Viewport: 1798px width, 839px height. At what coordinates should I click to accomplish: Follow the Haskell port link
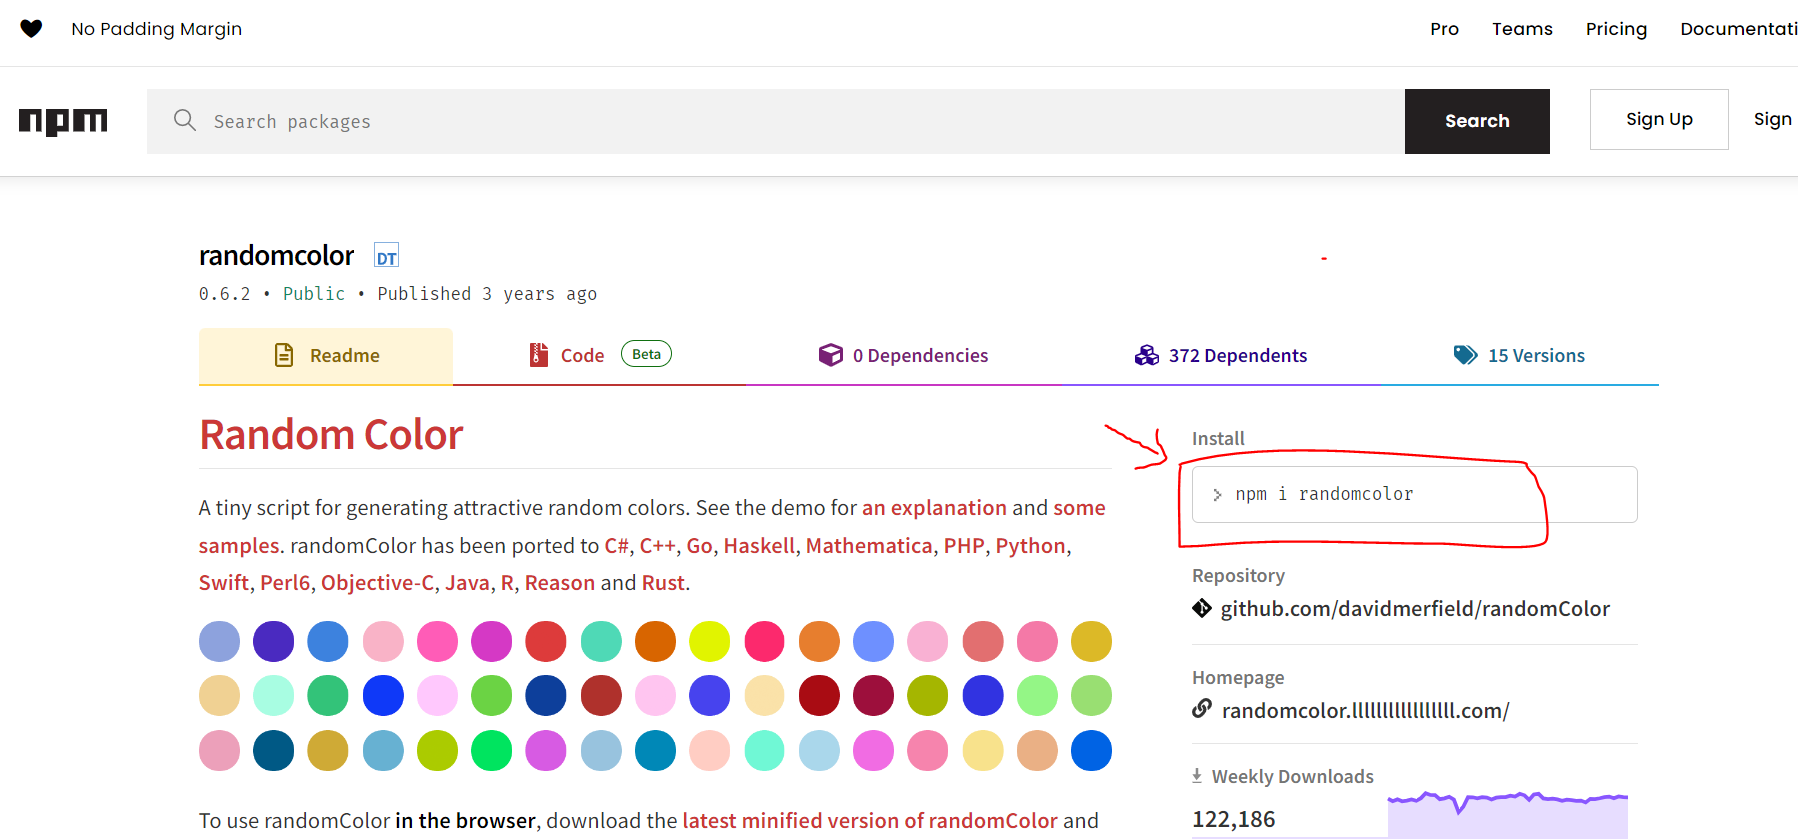pos(759,545)
